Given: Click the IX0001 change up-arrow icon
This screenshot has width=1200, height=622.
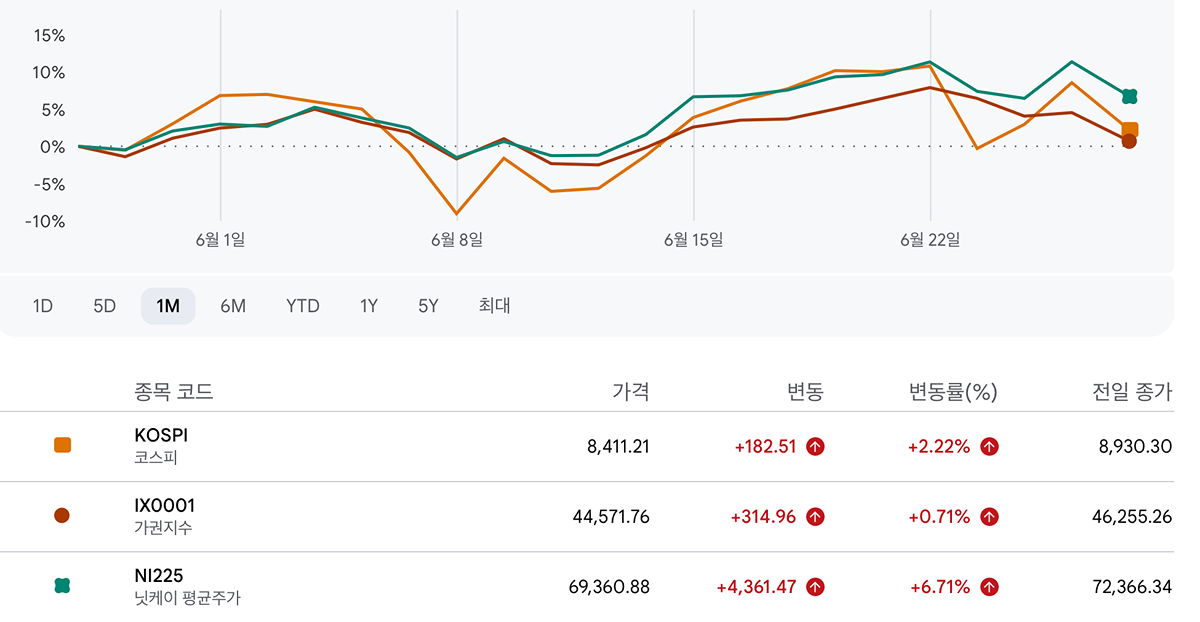Looking at the screenshot, I should click(x=815, y=517).
